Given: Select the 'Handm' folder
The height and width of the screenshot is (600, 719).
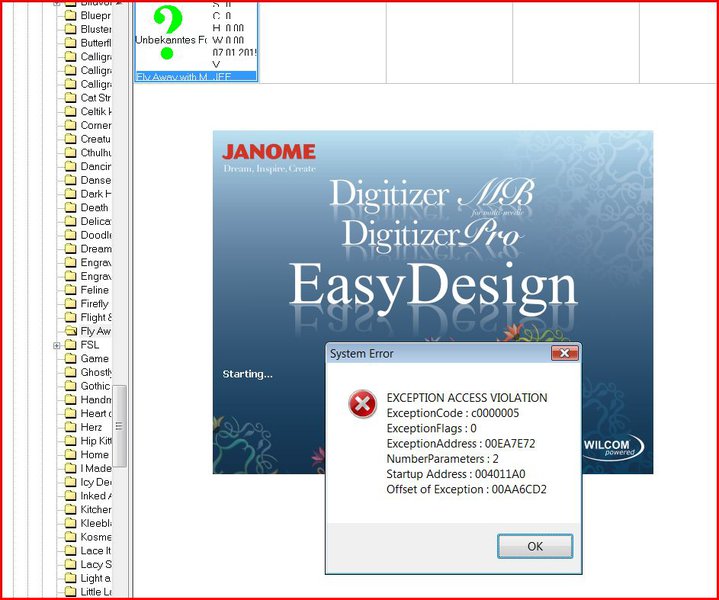Looking at the screenshot, I should point(95,400).
